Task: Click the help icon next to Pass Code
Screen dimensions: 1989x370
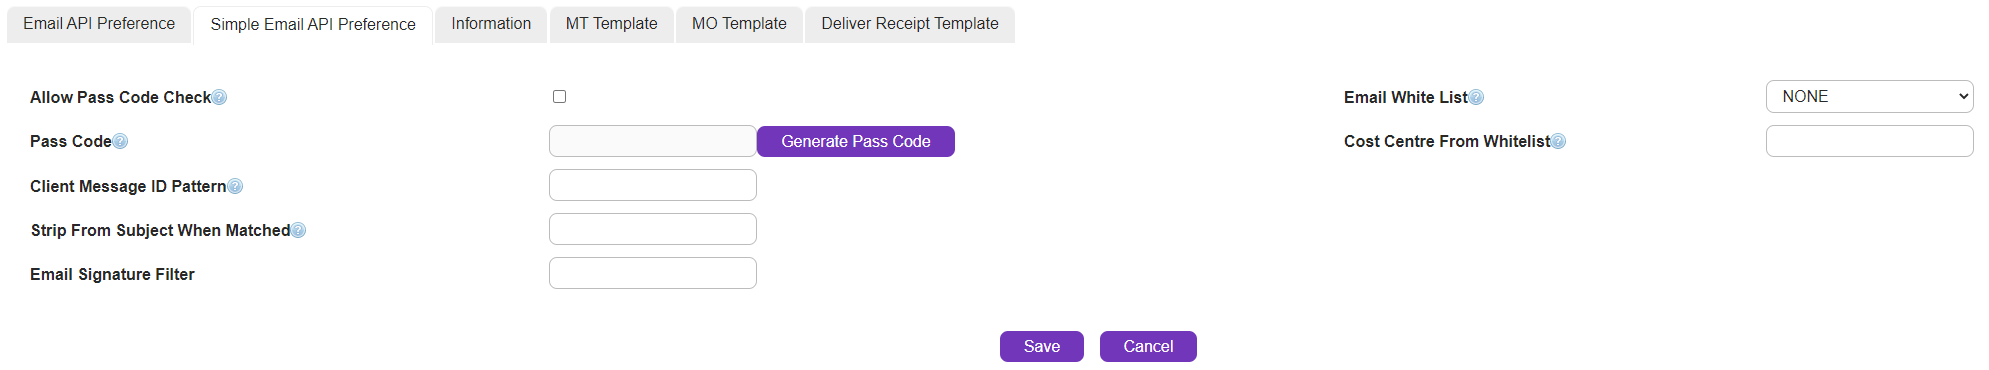Action: click(x=120, y=141)
